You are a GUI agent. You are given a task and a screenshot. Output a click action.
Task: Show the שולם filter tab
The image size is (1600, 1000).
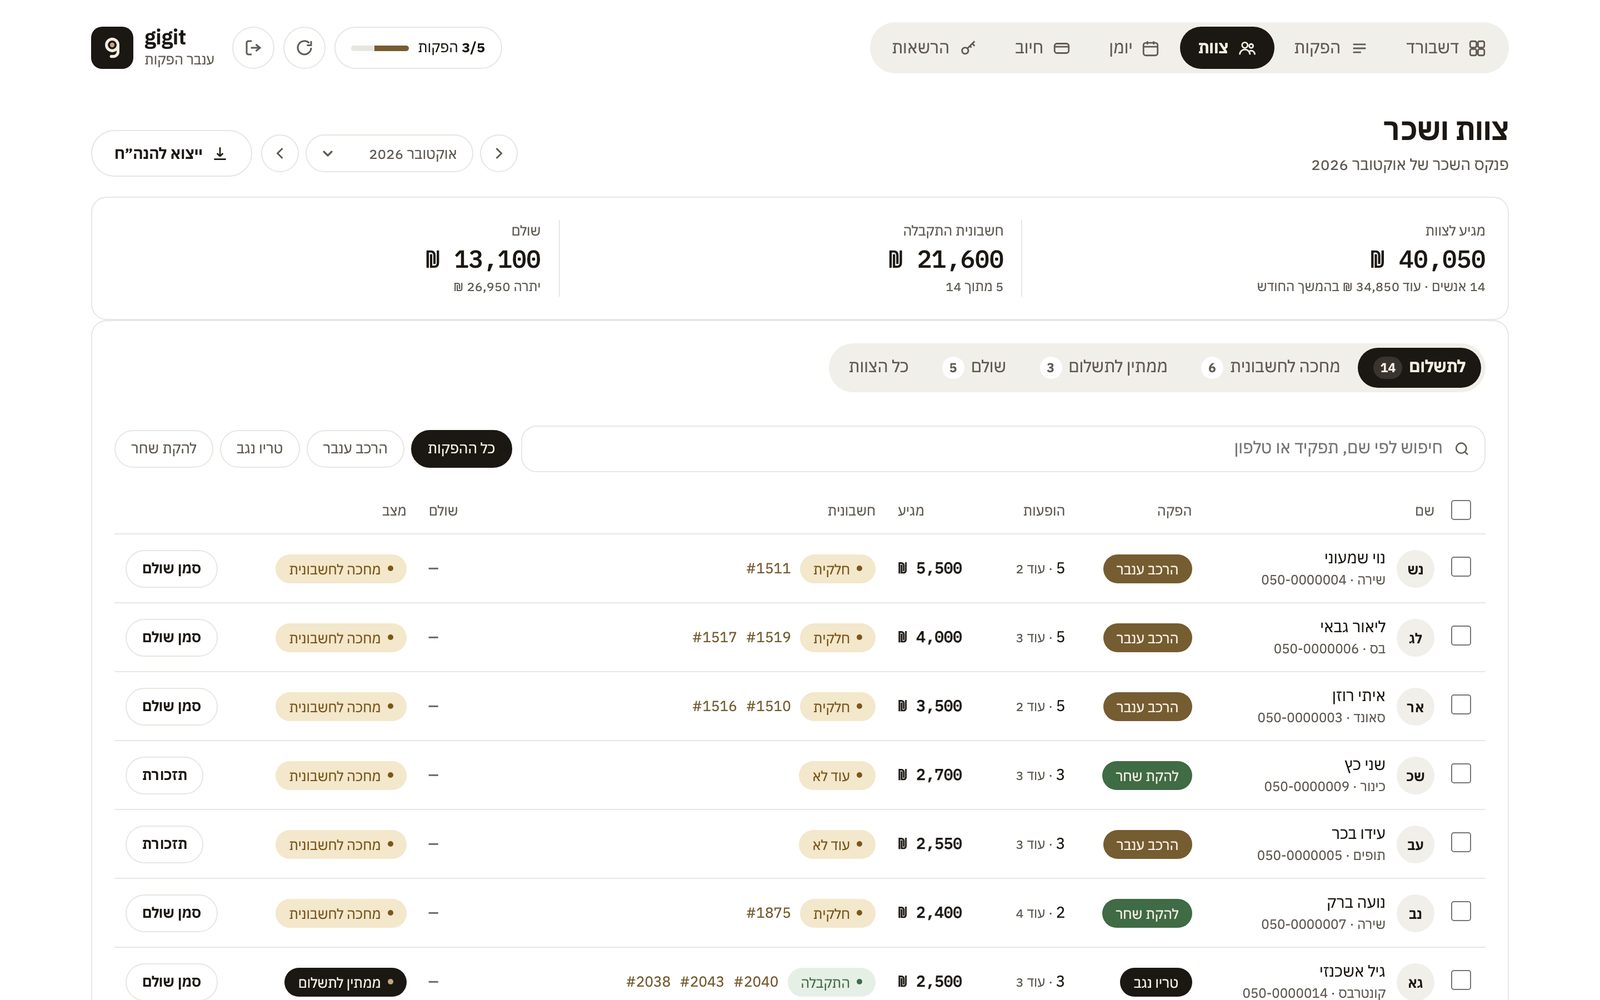click(974, 367)
